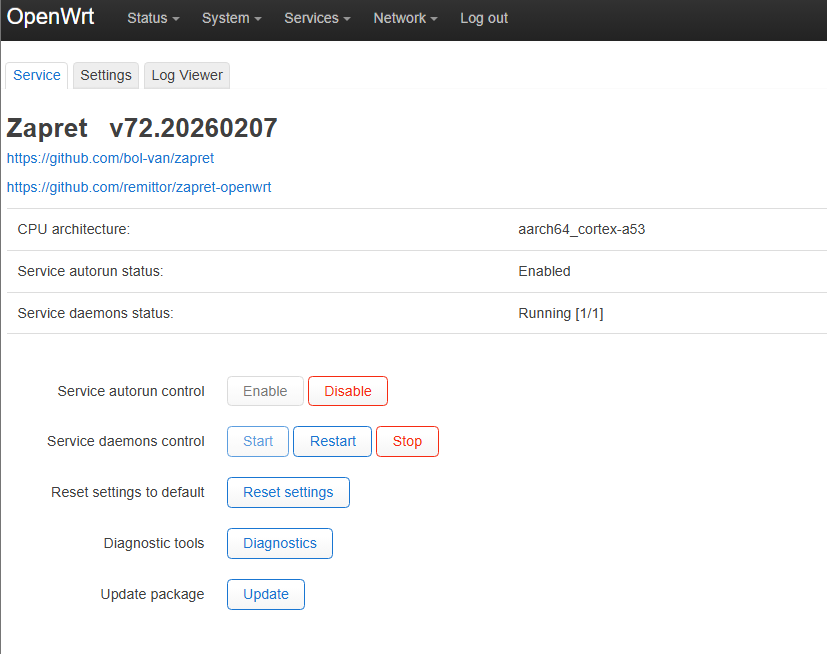Open the bol-van/zapret GitHub link

(110, 158)
